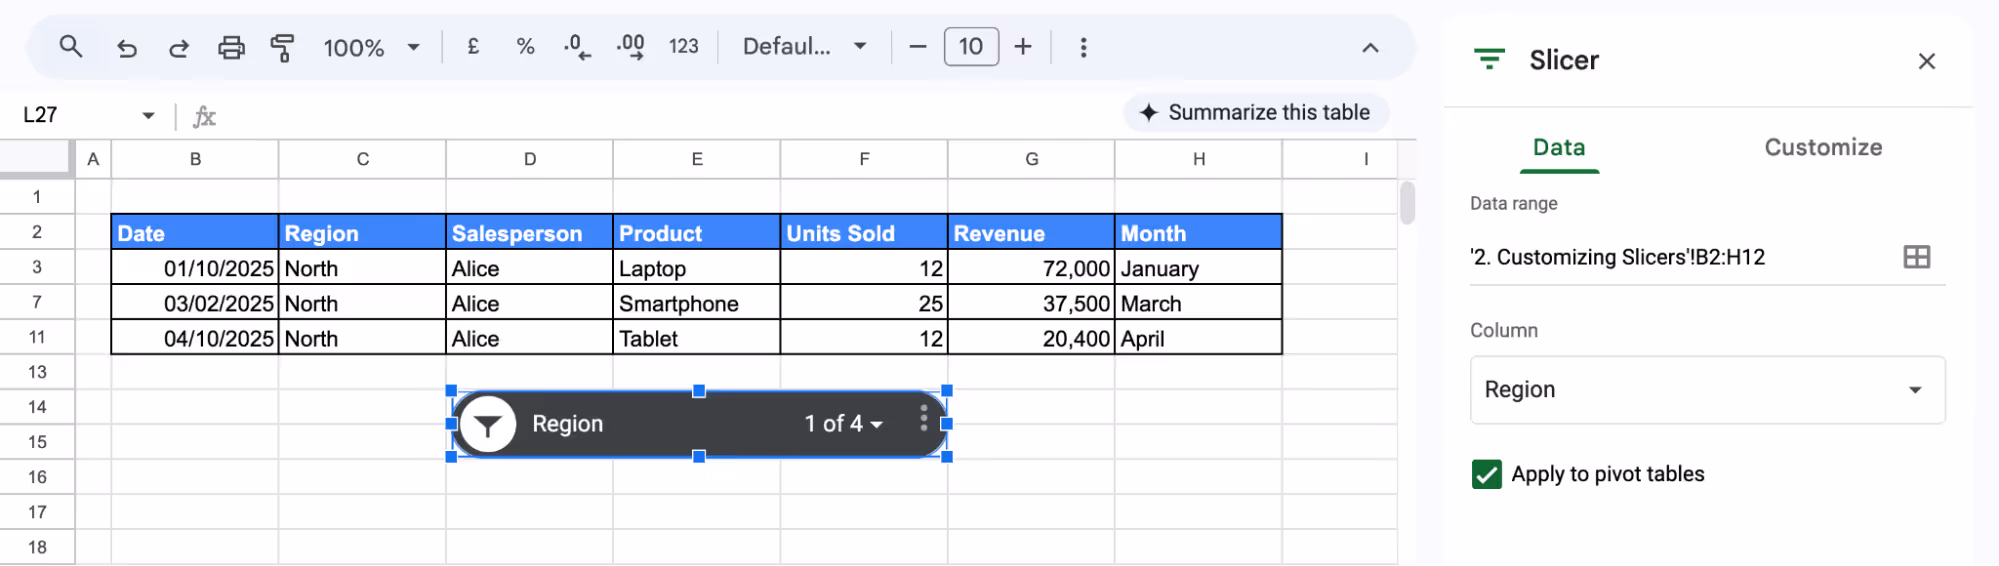The width and height of the screenshot is (1999, 566).
Task: Click the vertical scrollbar thumb
Action: (1407, 203)
